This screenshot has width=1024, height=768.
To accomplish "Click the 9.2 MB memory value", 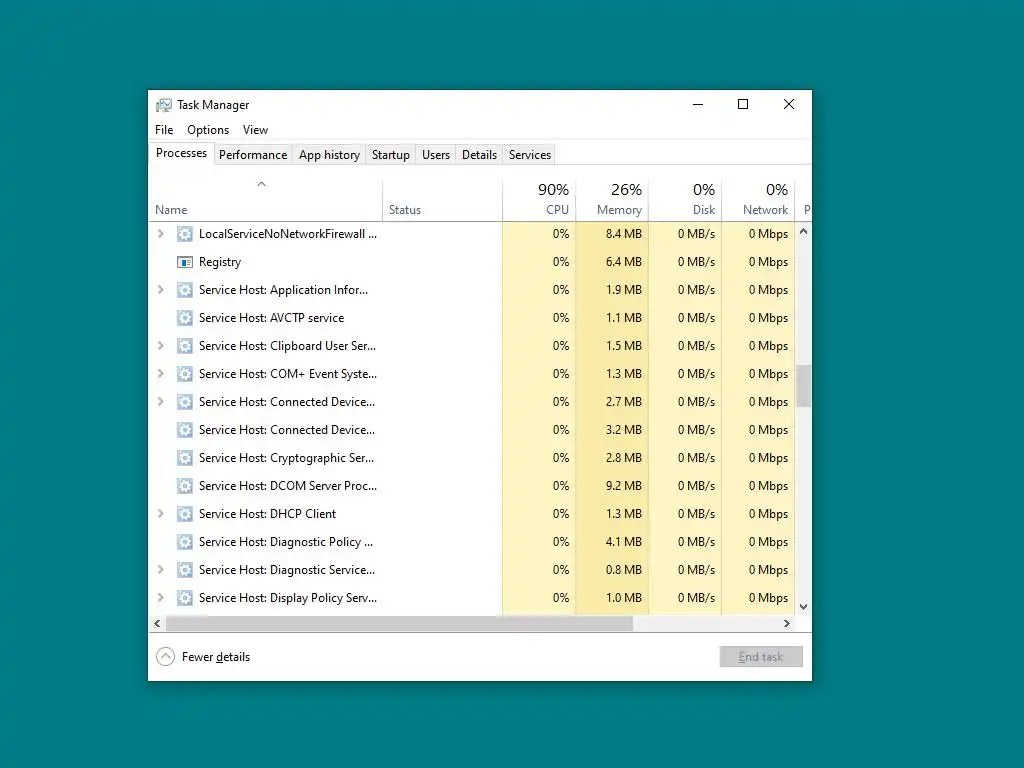I will (624, 486).
